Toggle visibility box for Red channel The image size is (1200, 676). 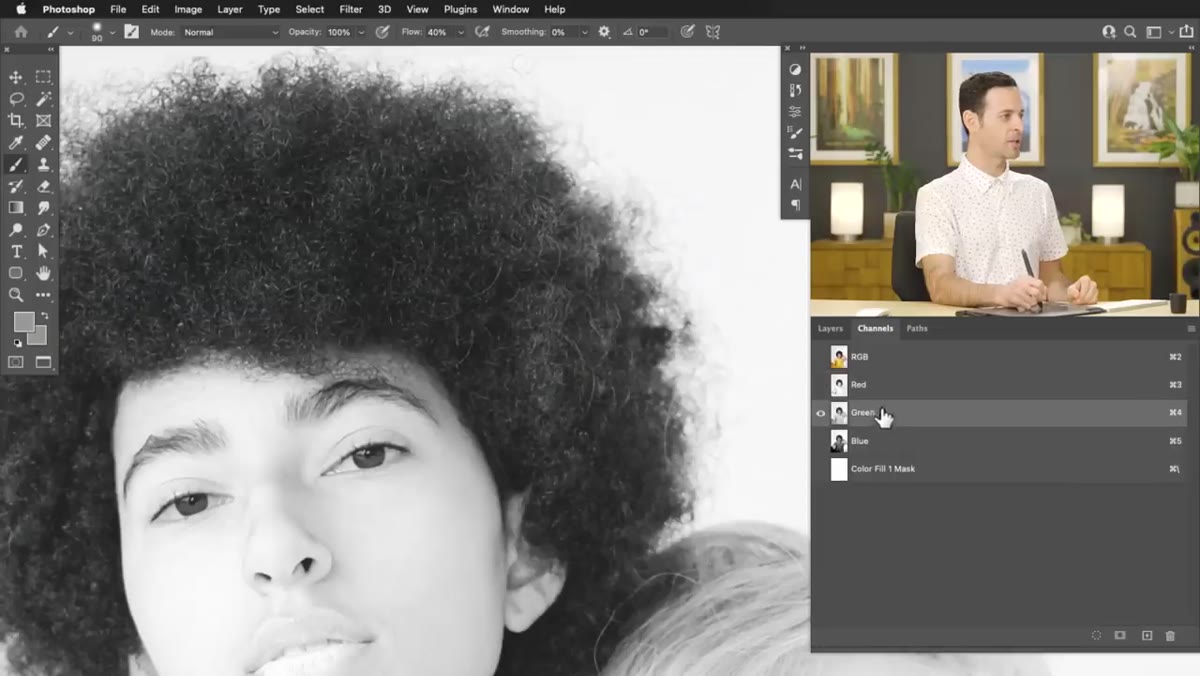(x=821, y=385)
